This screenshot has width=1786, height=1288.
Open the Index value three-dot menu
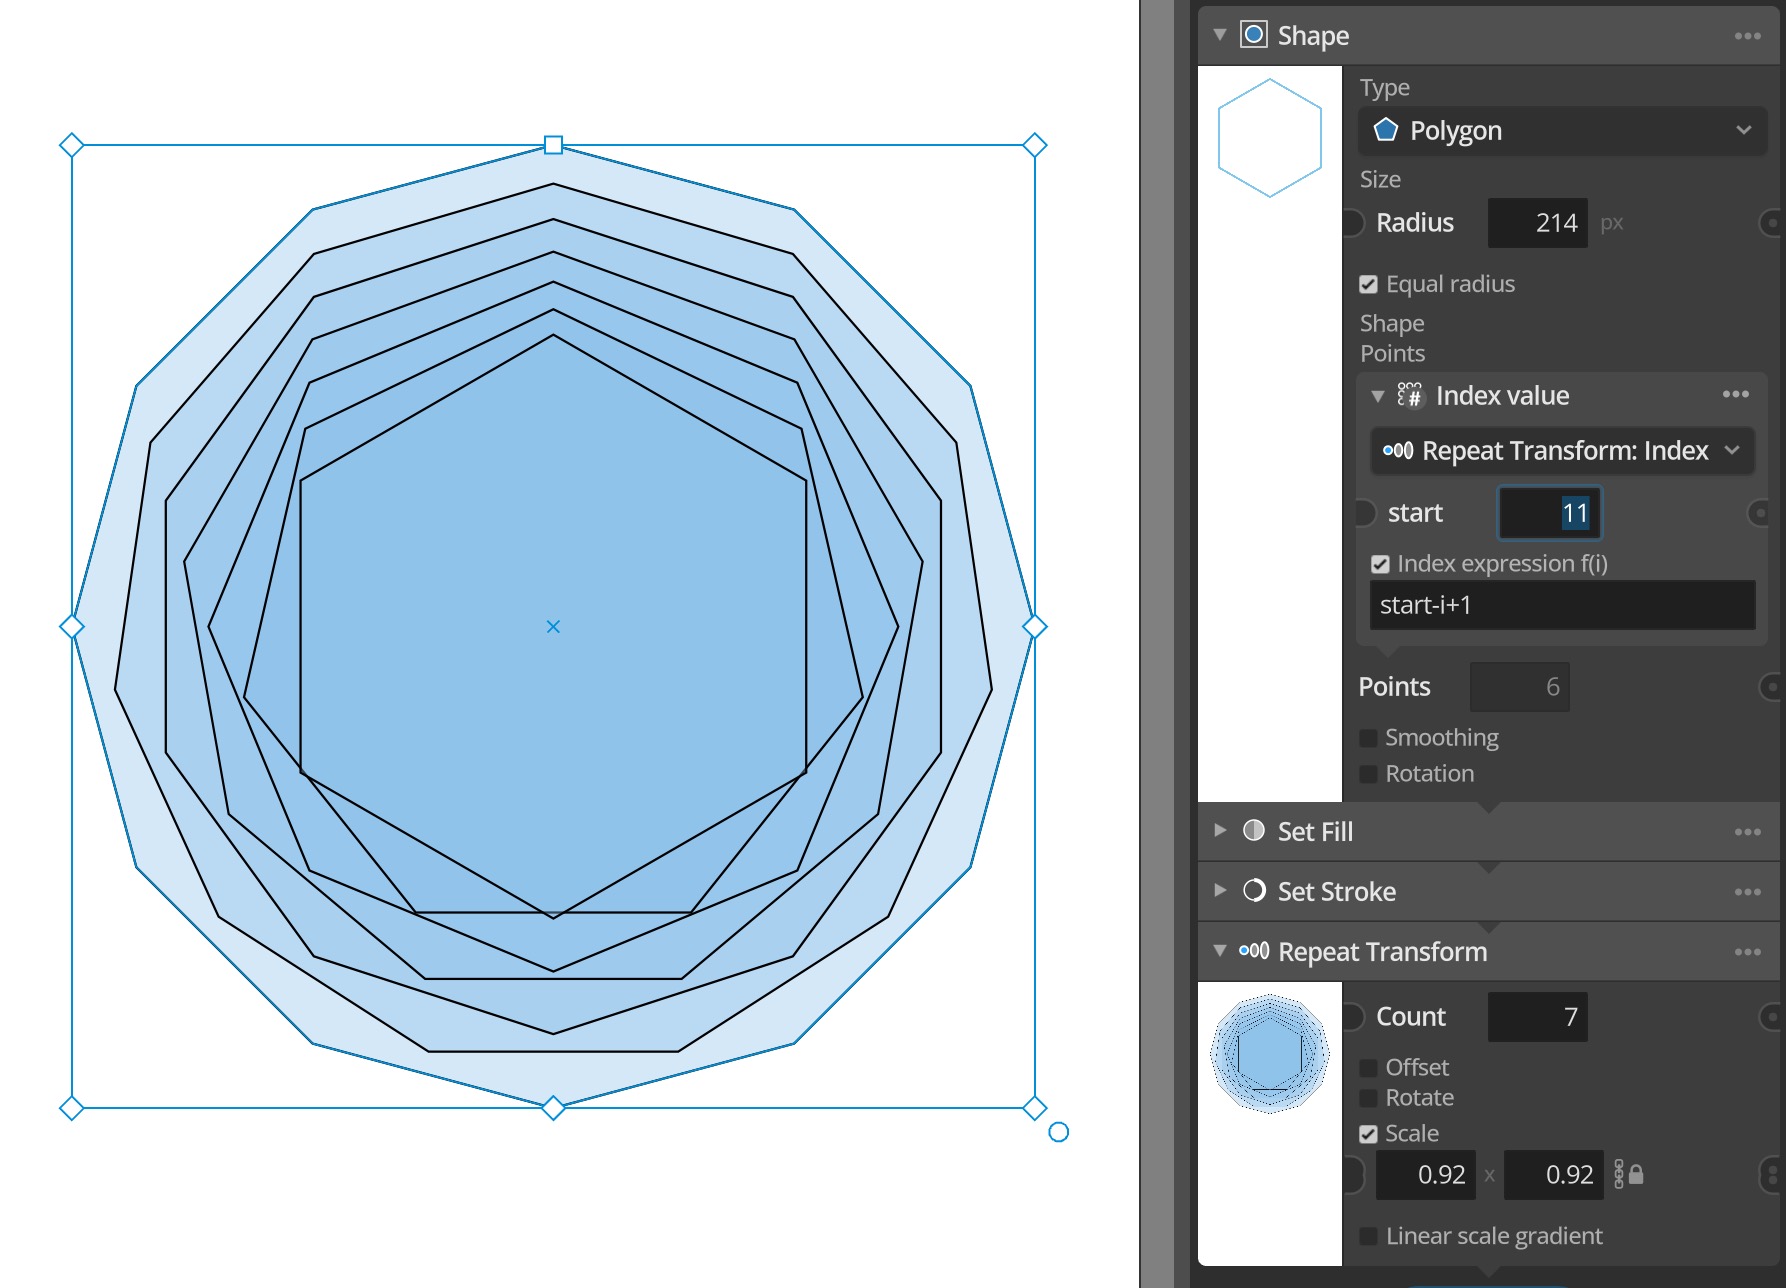pos(1735,395)
